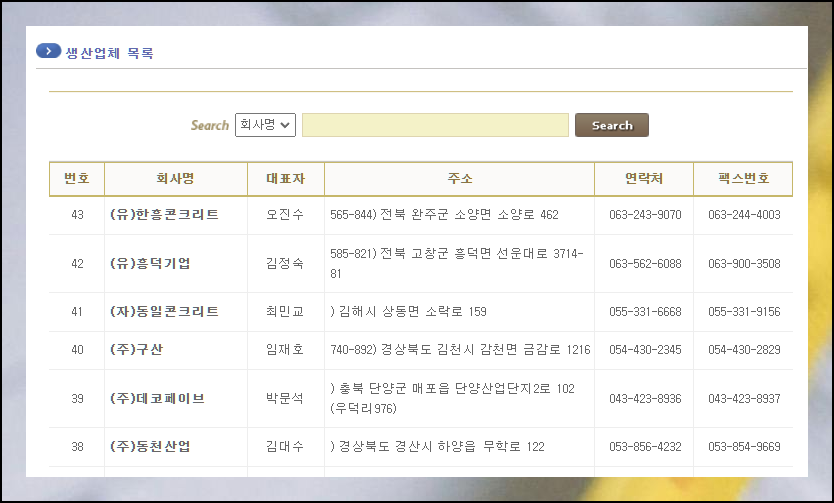Viewport: 834px width, 503px height.
Task: Open company (주)데코페이브
Action: tap(157, 398)
